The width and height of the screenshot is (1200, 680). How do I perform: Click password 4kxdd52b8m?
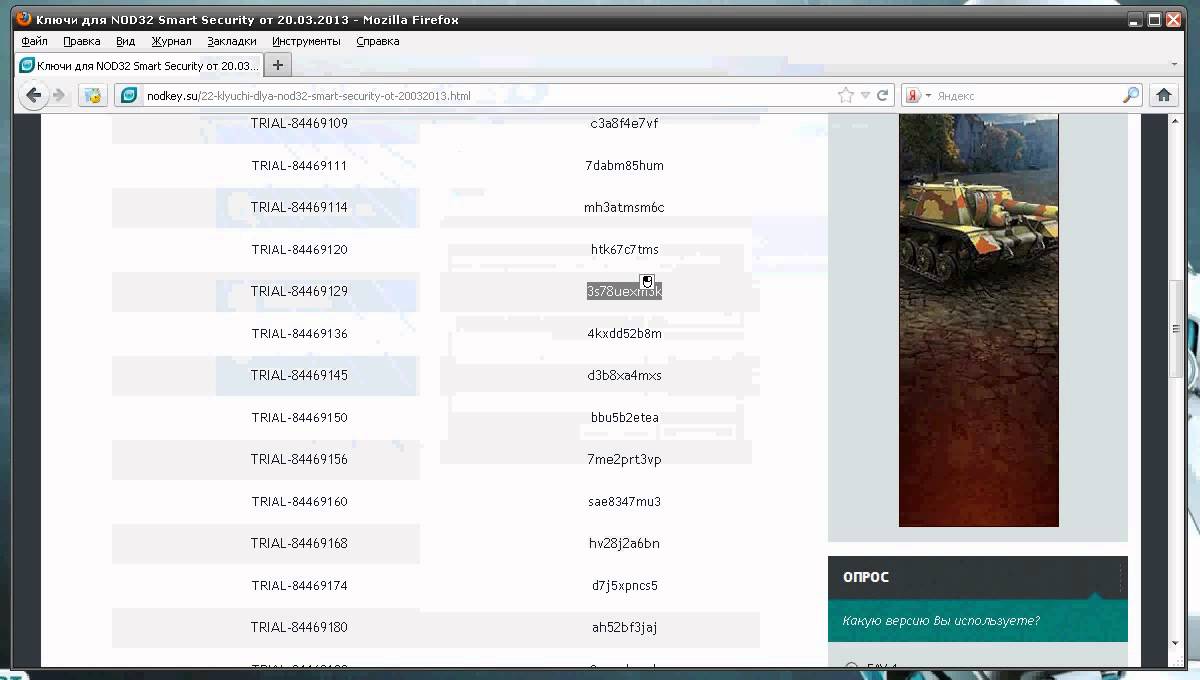624,334
